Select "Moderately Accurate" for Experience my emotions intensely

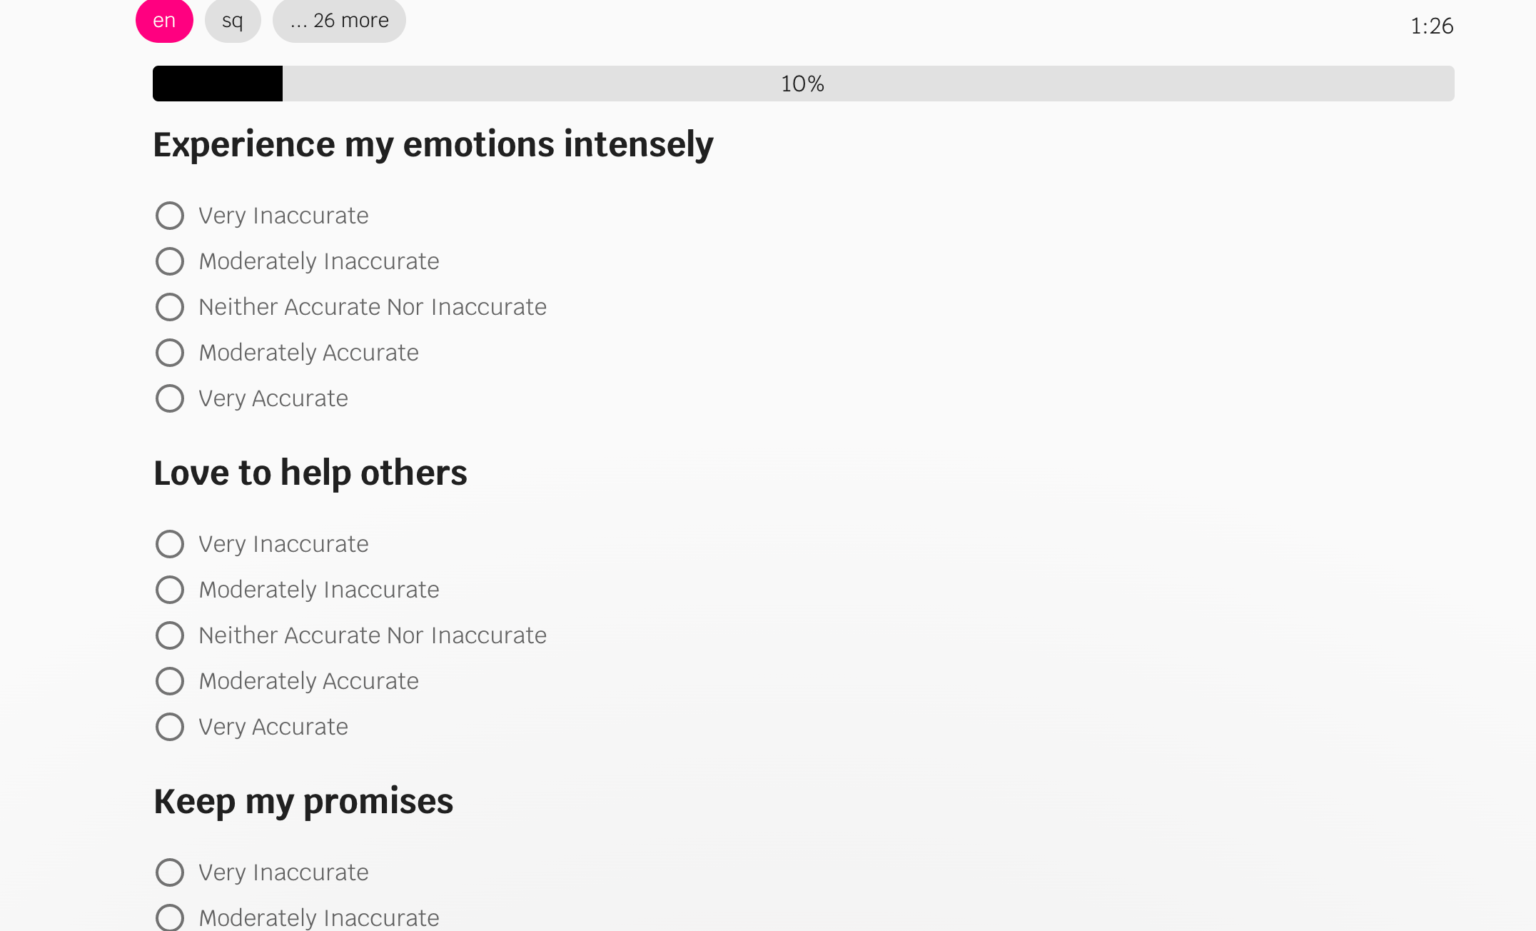pos(169,352)
